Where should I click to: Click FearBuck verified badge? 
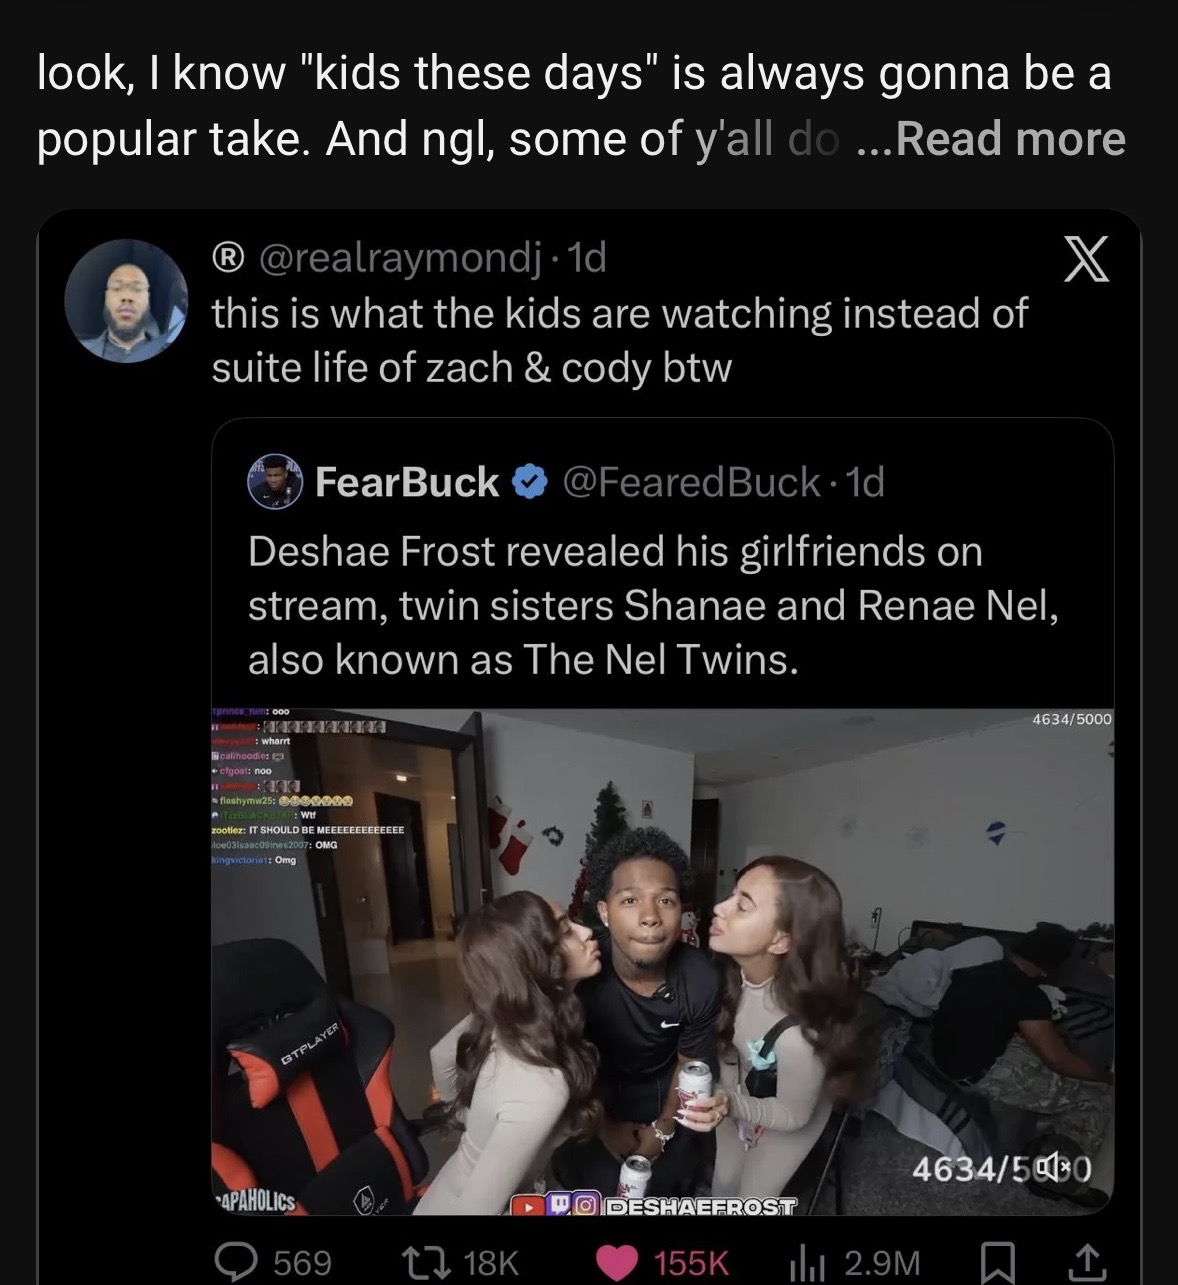click(x=530, y=483)
